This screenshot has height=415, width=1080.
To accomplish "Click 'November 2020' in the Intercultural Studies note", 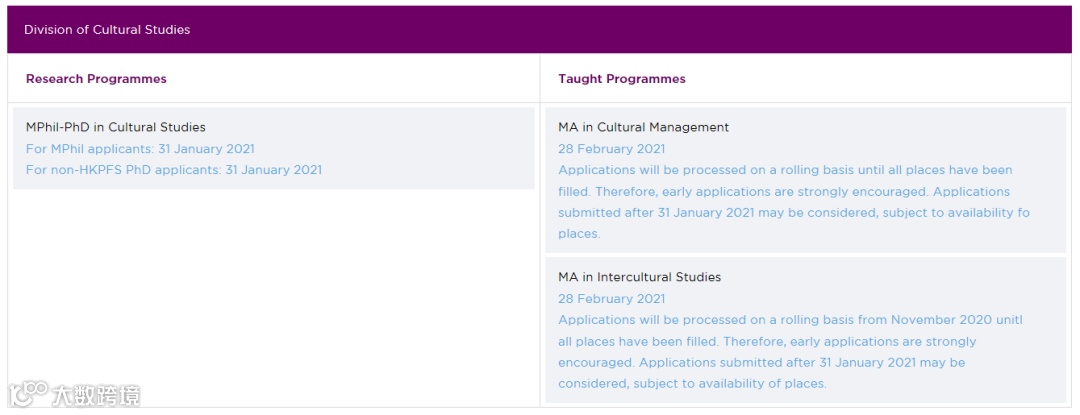I will 941,320.
